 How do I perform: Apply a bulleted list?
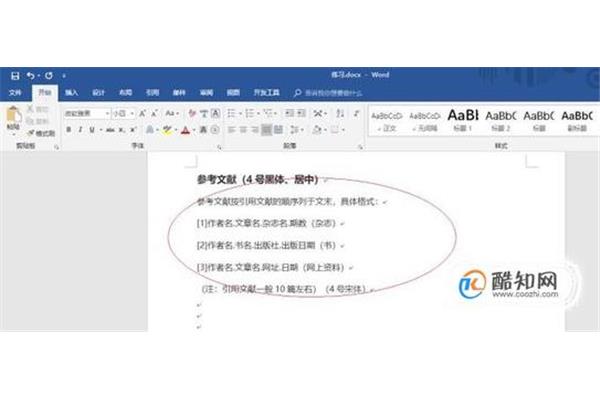click(x=231, y=113)
